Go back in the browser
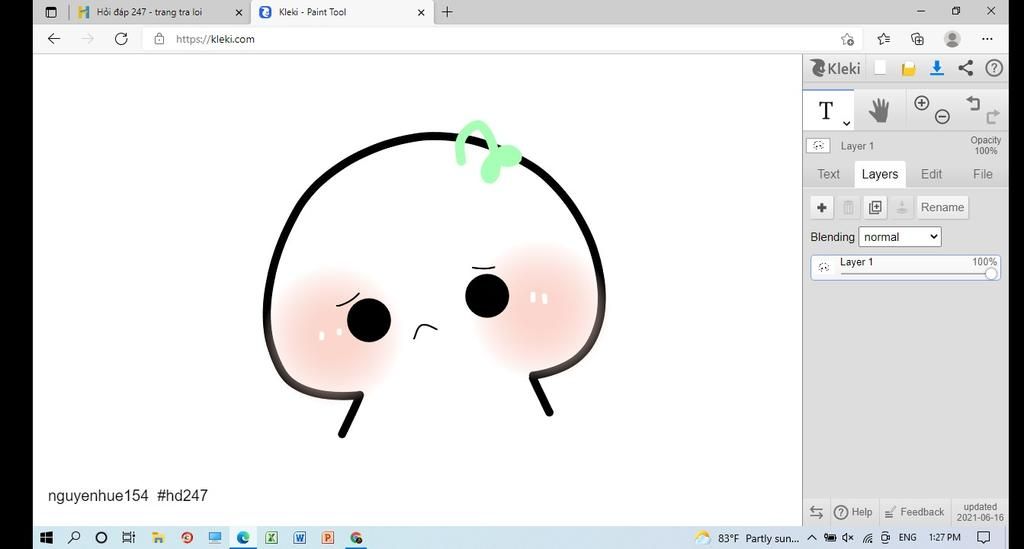 (x=54, y=39)
